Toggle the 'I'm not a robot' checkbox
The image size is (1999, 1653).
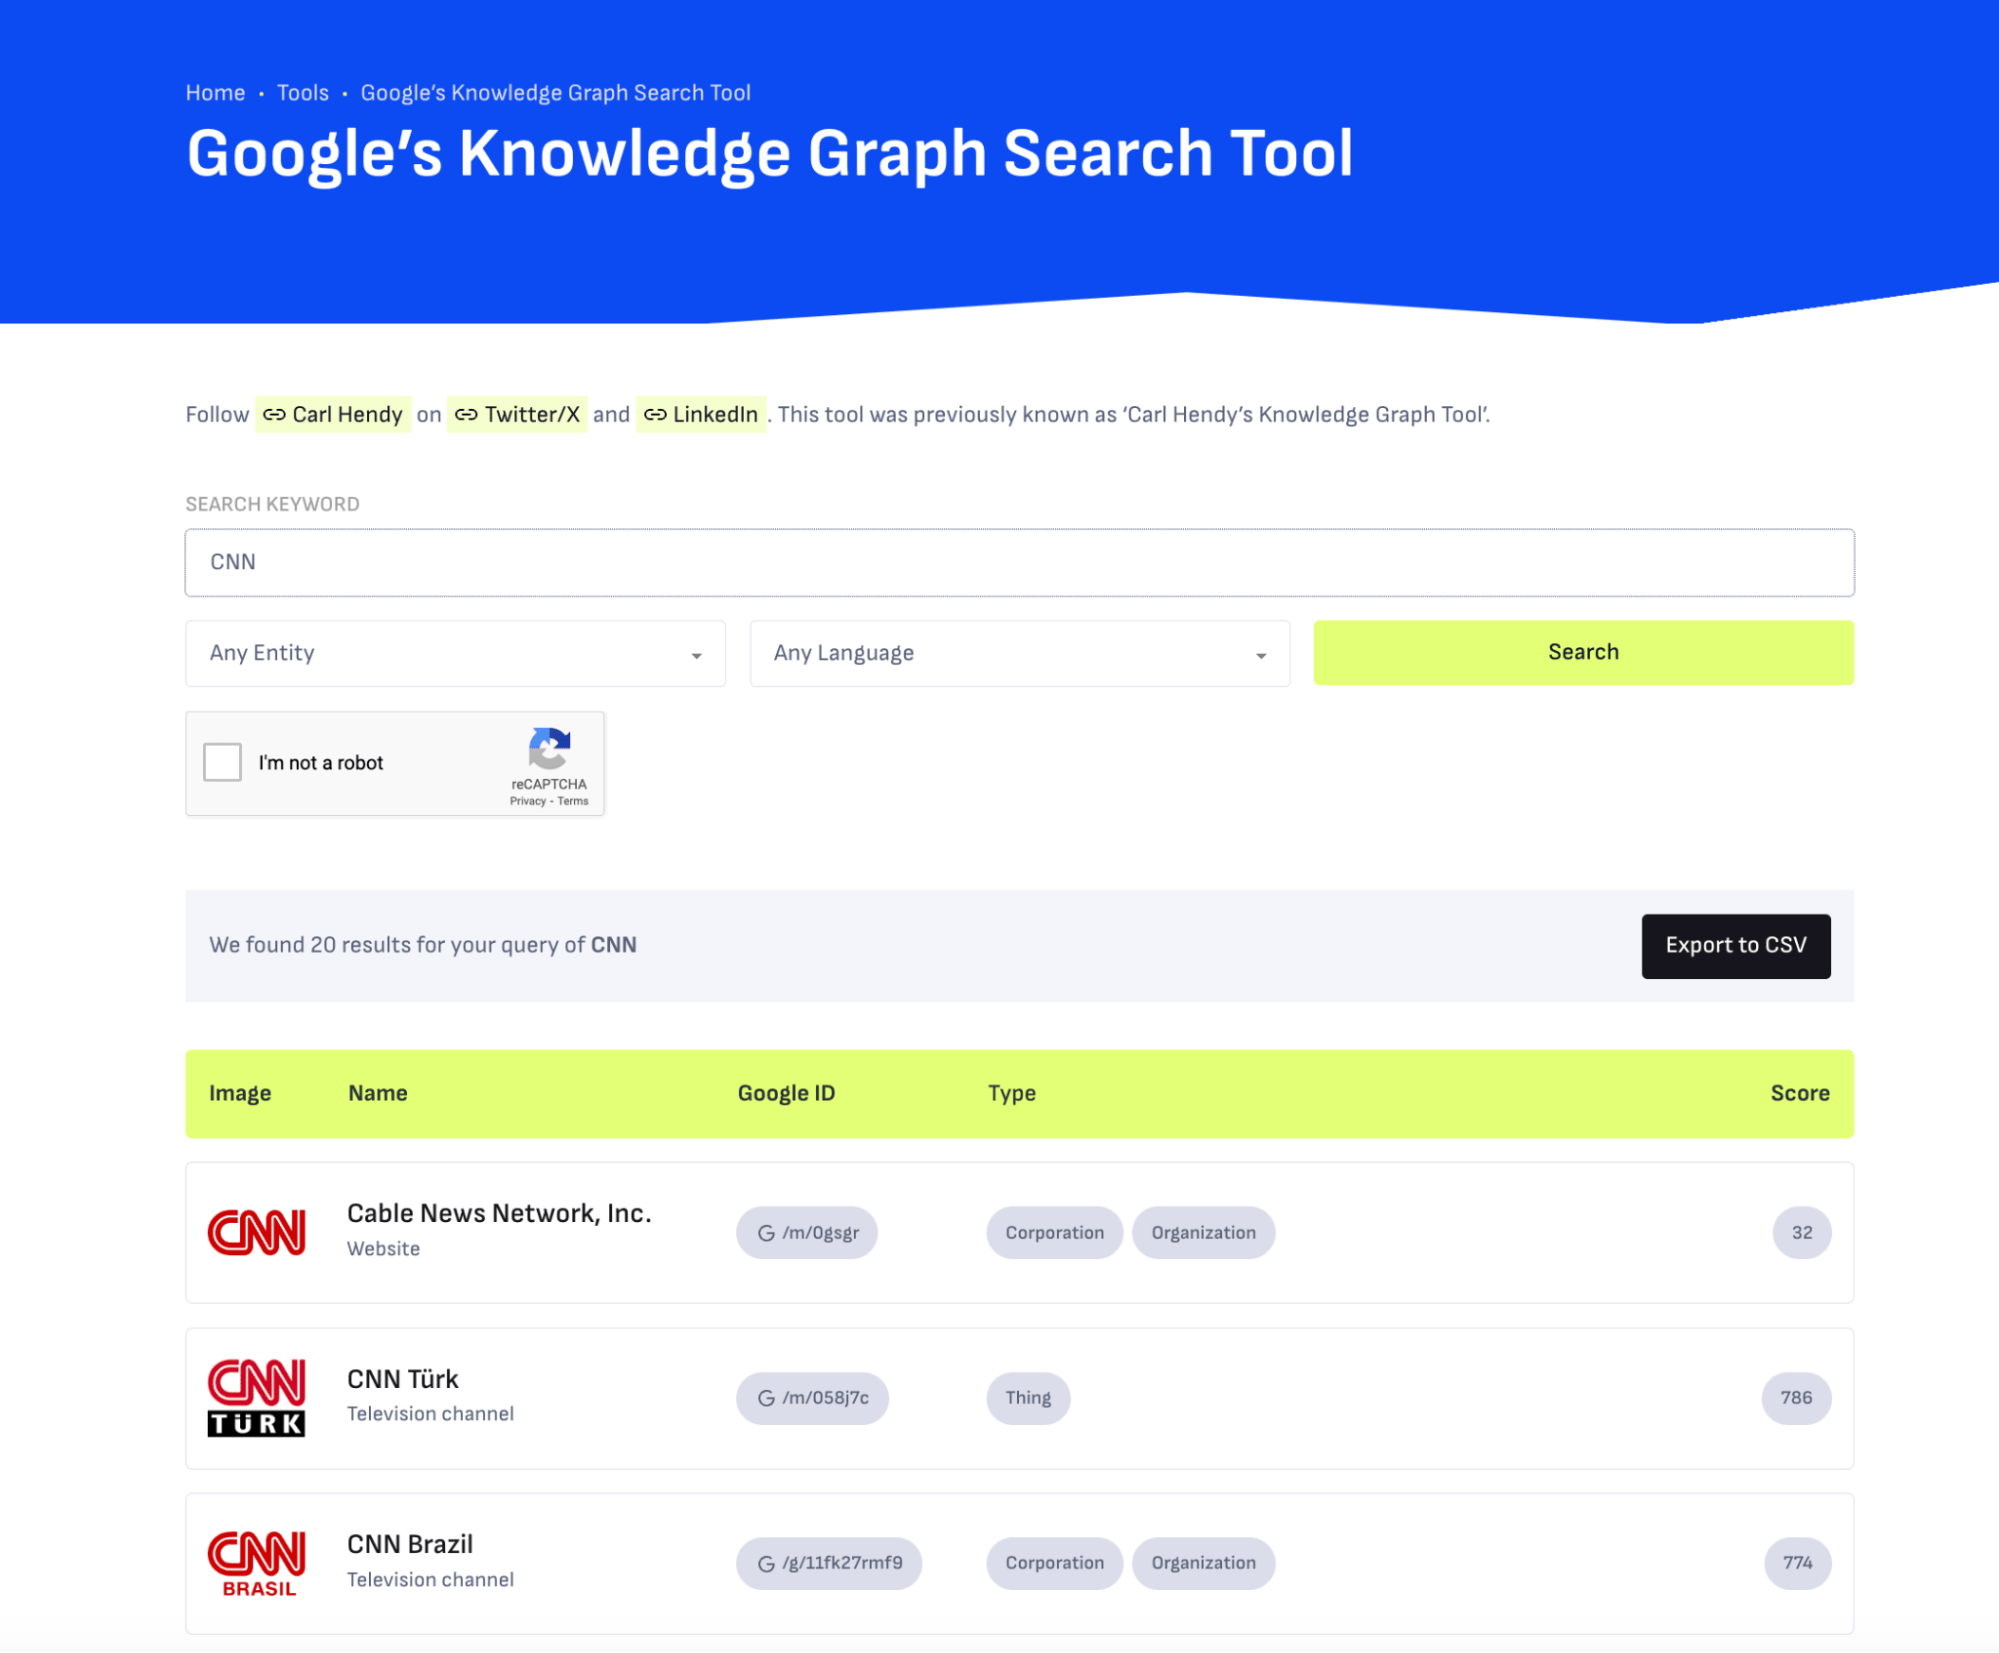[x=222, y=763]
